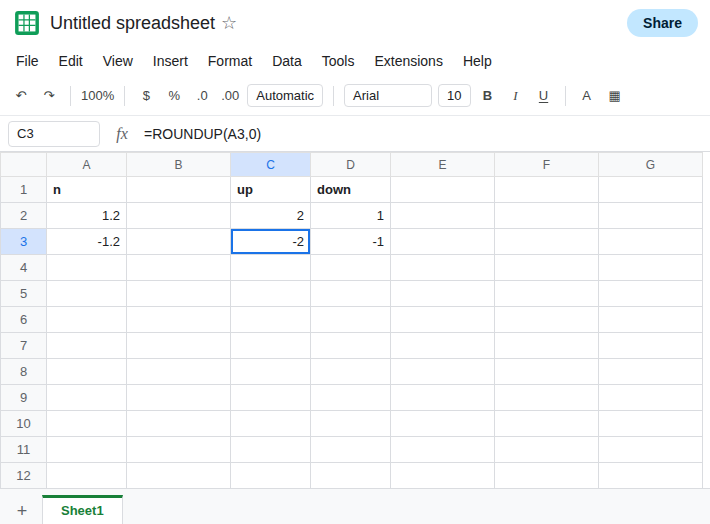Select cell D3 with value -1
Screen dimensions: 710x524
point(350,241)
